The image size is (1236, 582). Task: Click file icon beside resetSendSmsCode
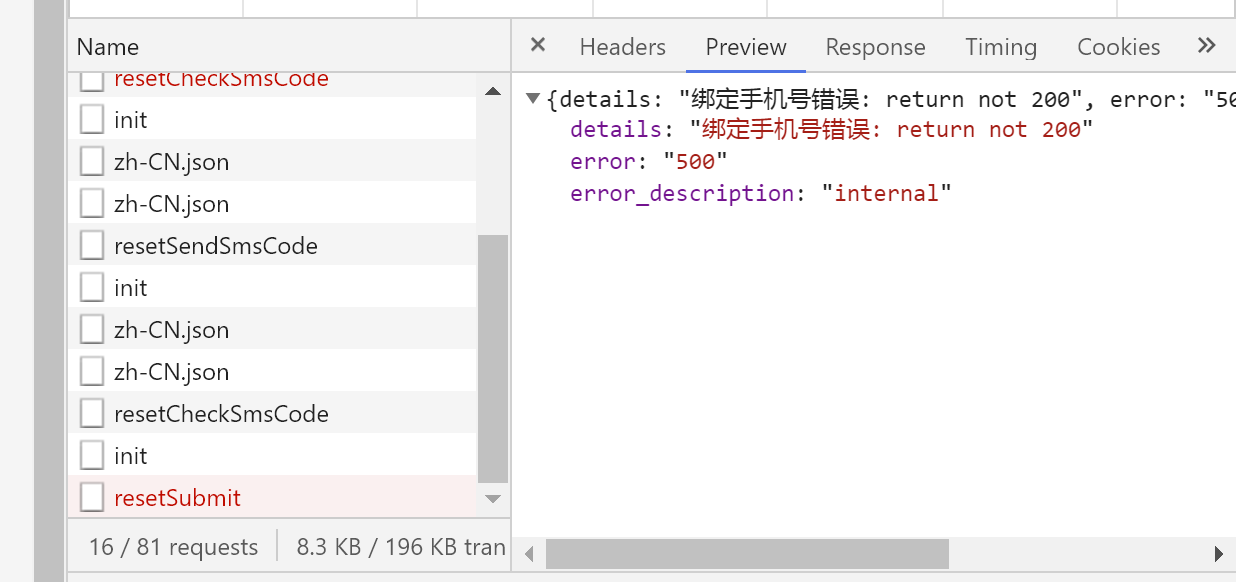click(92, 245)
